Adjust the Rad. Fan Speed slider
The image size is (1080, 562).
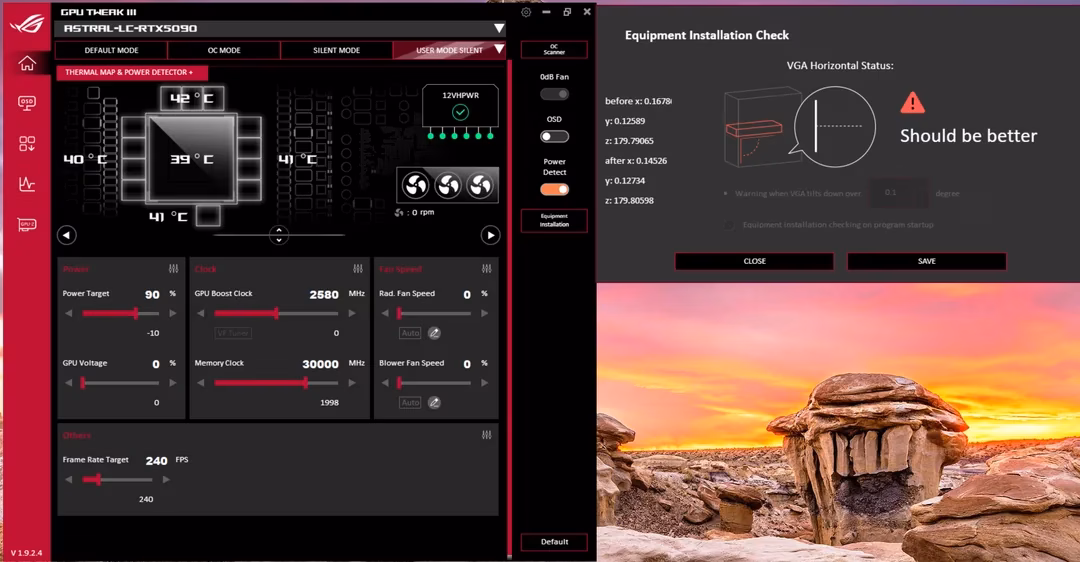point(434,313)
